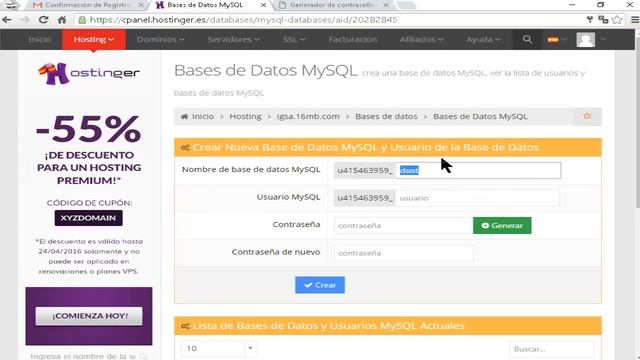Open search magnifier in navigation bar
The image size is (640, 360).
[x=527, y=40]
